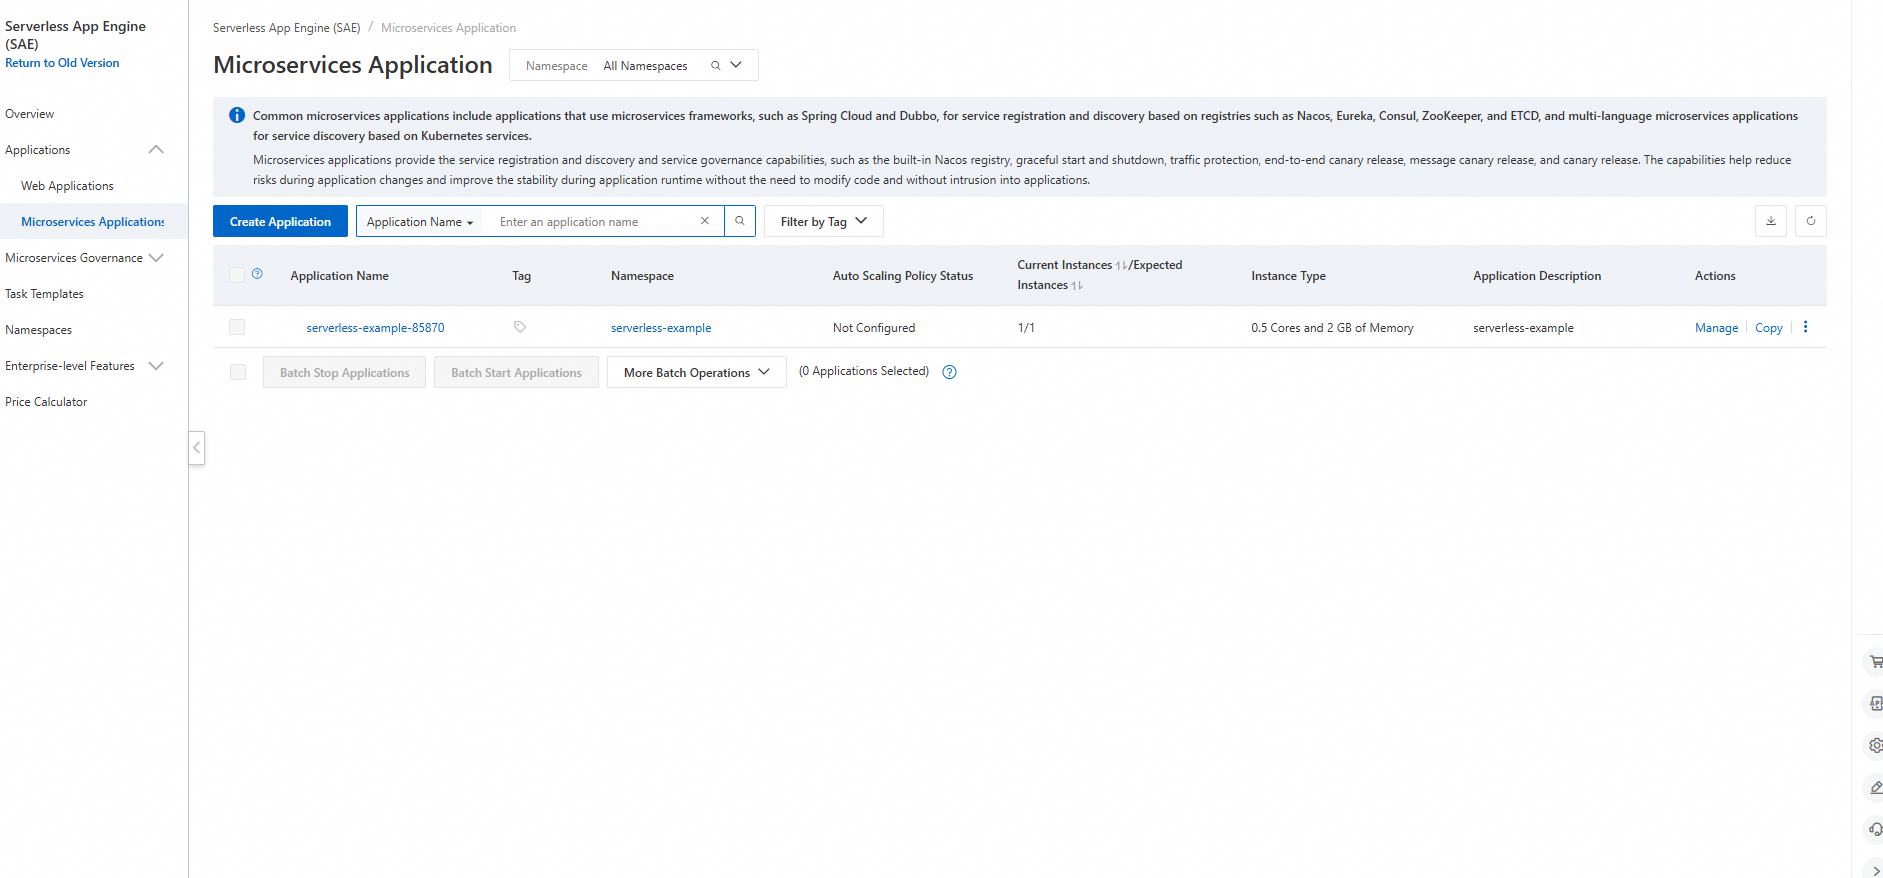Open the help tooltip beside Application Name header
The width and height of the screenshot is (1883, 878).
(258, 274)
